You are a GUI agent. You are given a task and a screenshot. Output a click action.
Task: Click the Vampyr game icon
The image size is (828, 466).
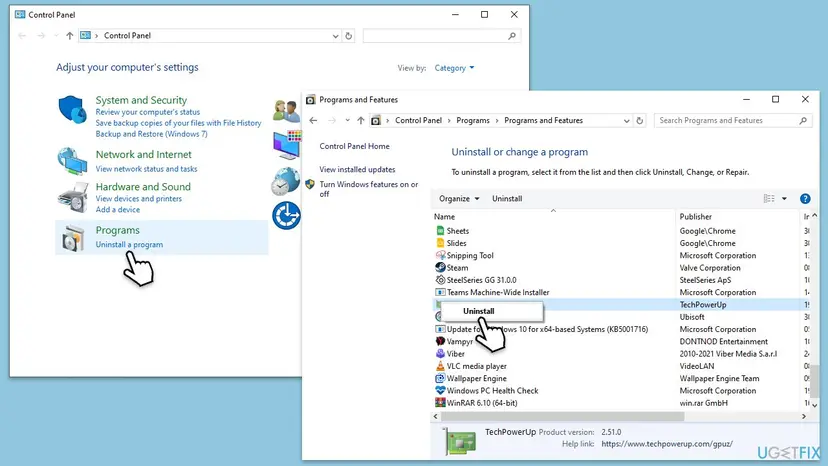[440, 341]
